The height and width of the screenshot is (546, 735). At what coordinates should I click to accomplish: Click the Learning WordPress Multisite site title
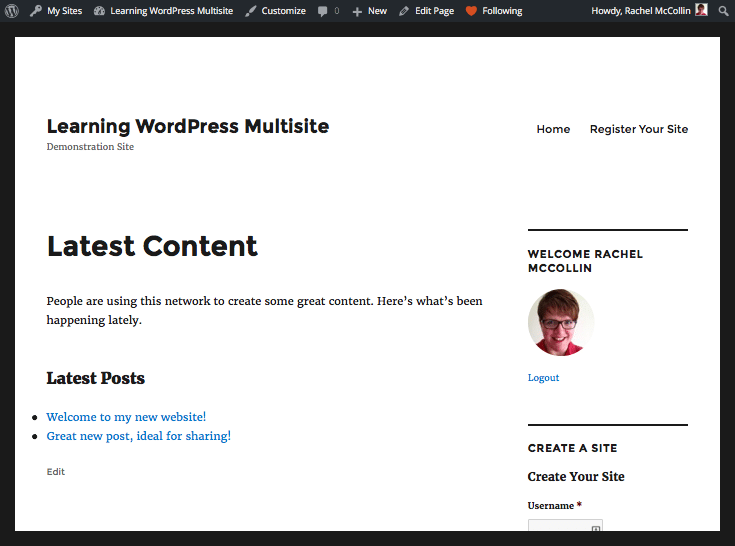188,126
